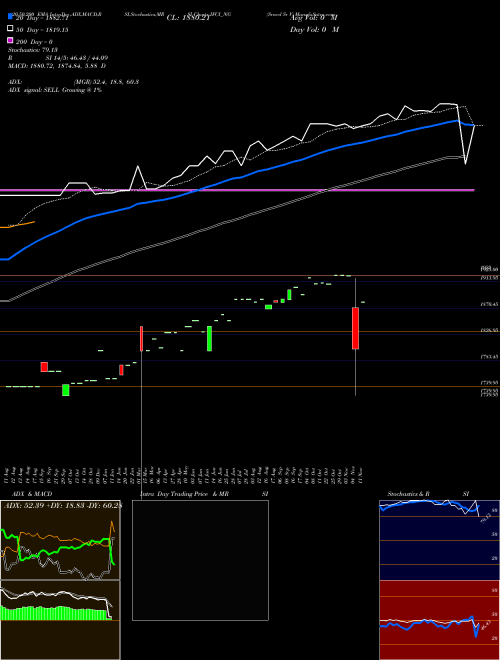Click the magenta 200 Day horizontal line
500x660 pixels.
pyautogui.click(x=237, y=190)
